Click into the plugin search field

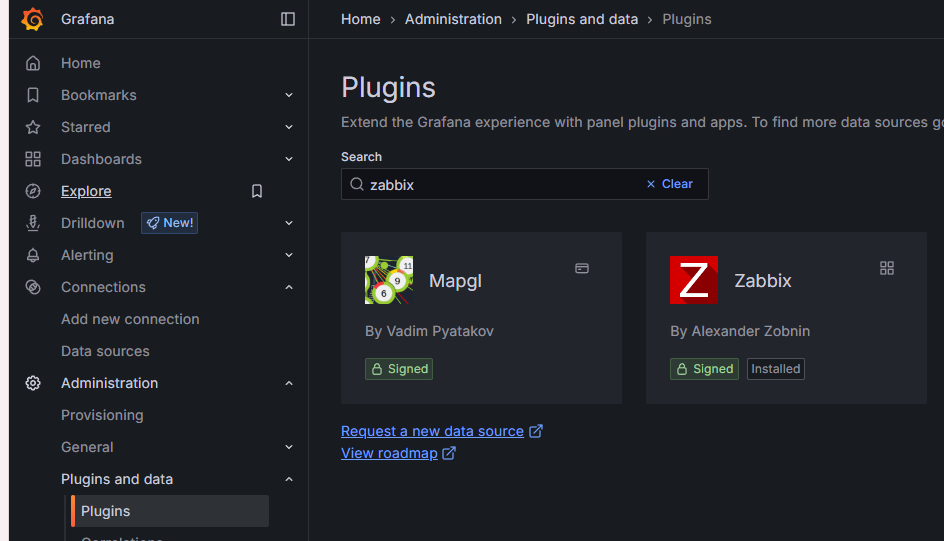[524, 184]
